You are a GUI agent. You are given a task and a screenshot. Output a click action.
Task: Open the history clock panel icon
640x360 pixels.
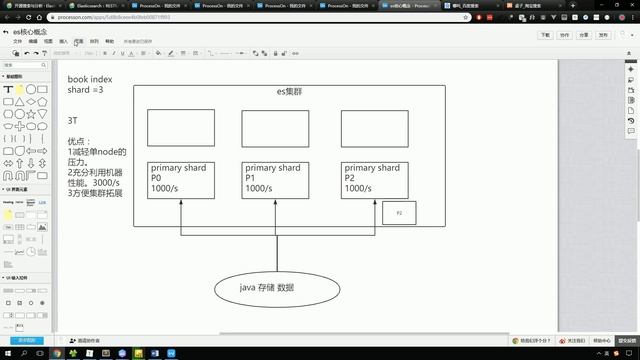[x=631, y=121]
